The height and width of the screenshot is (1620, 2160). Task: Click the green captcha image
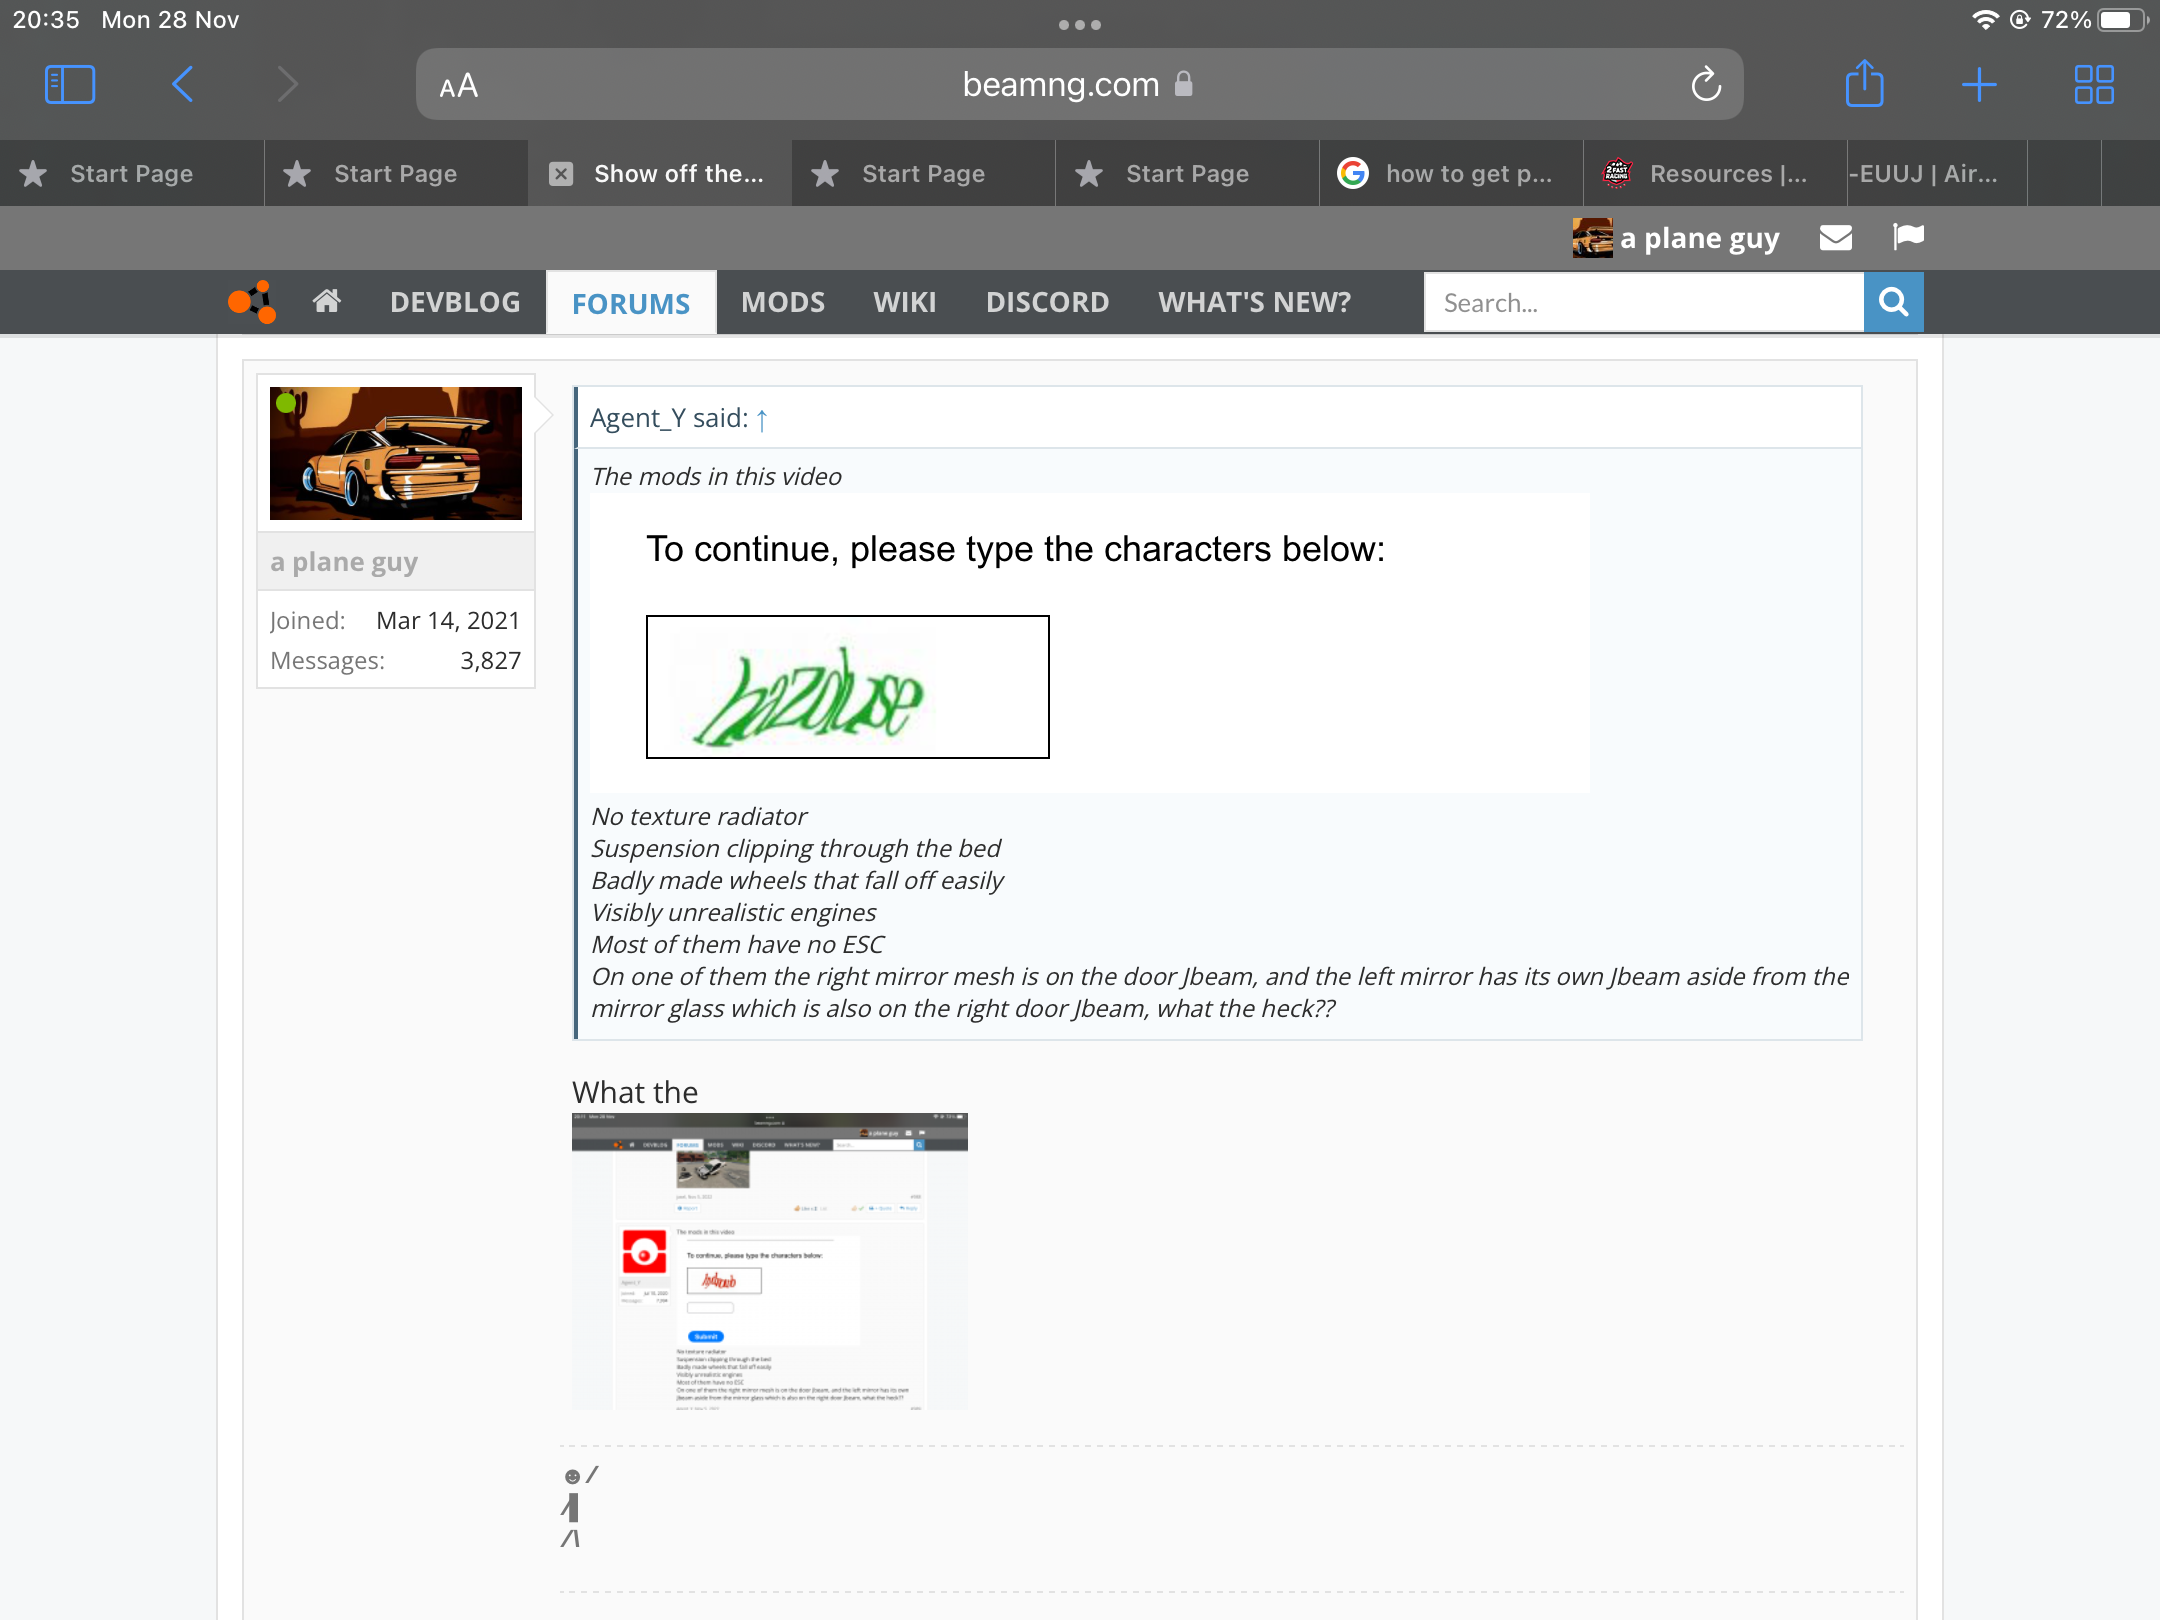848,687
